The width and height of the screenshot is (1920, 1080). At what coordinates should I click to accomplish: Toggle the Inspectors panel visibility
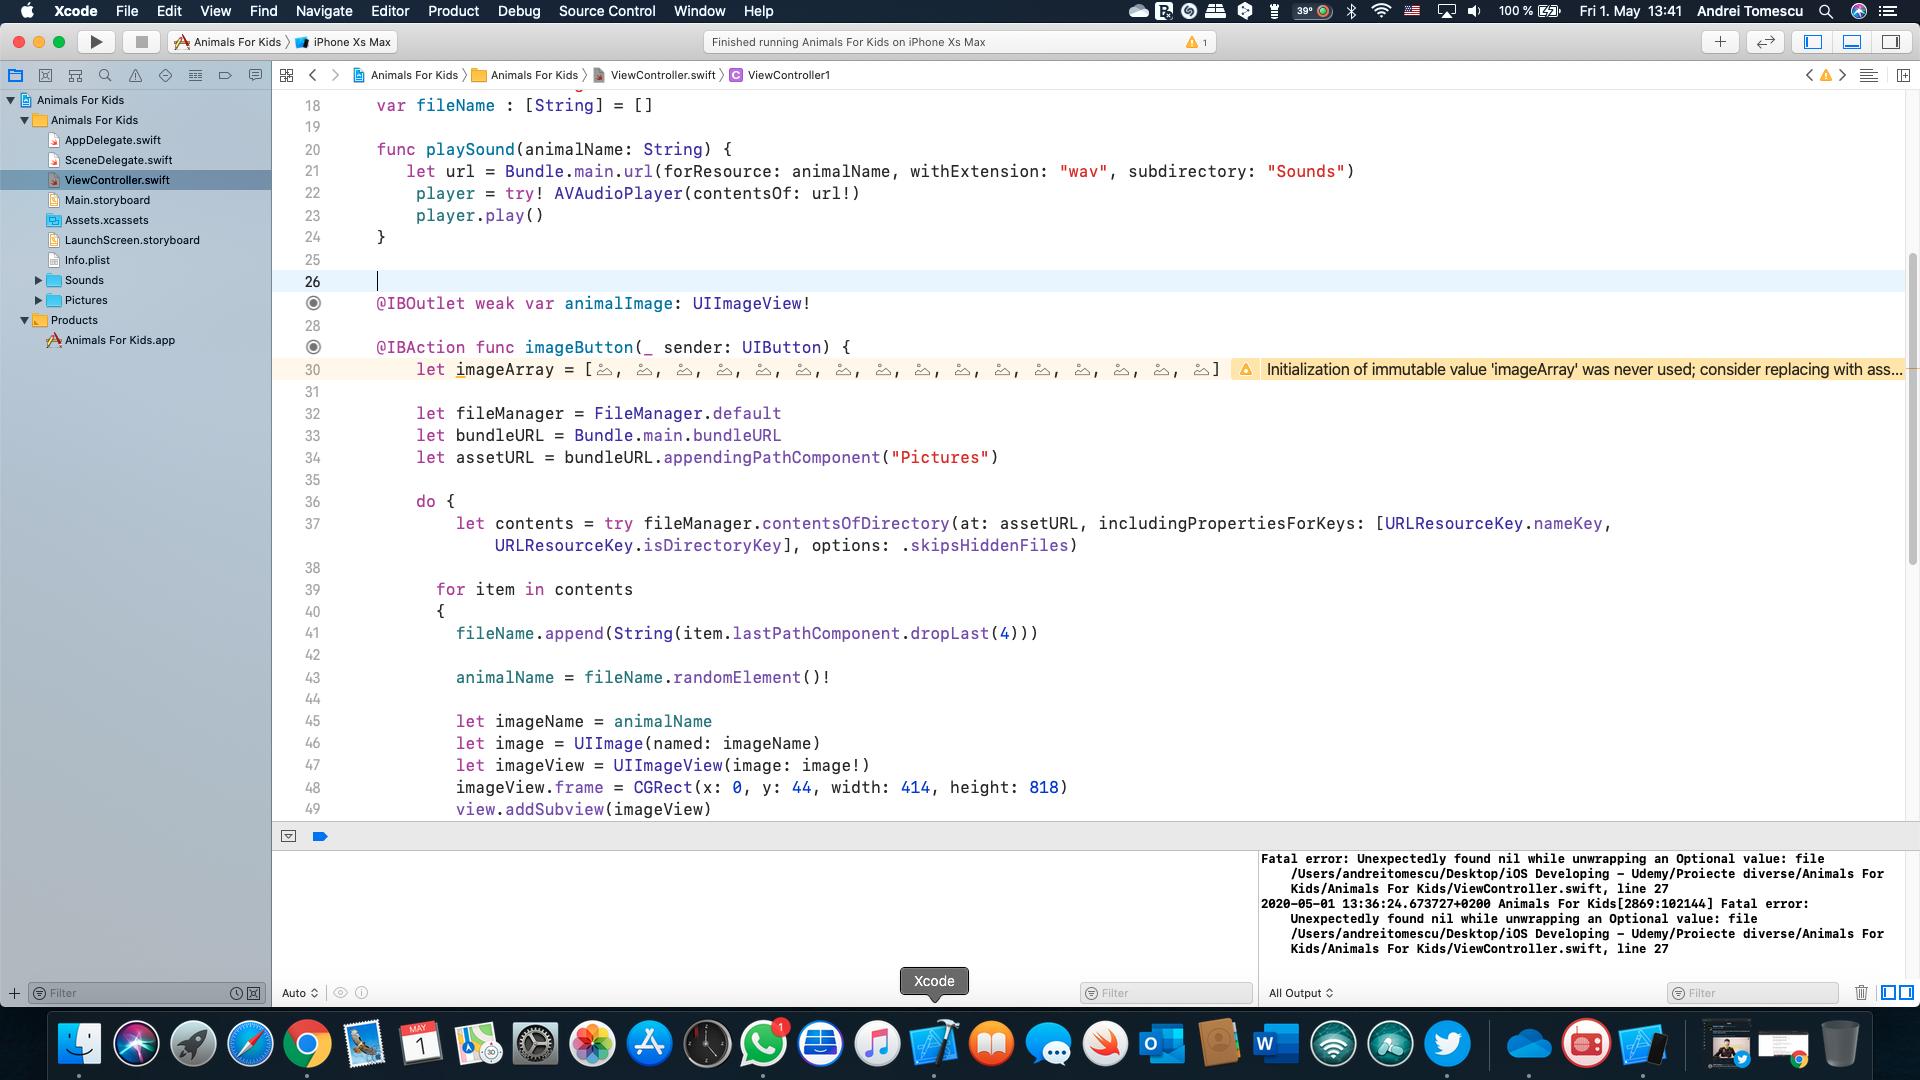point(1890,42)
